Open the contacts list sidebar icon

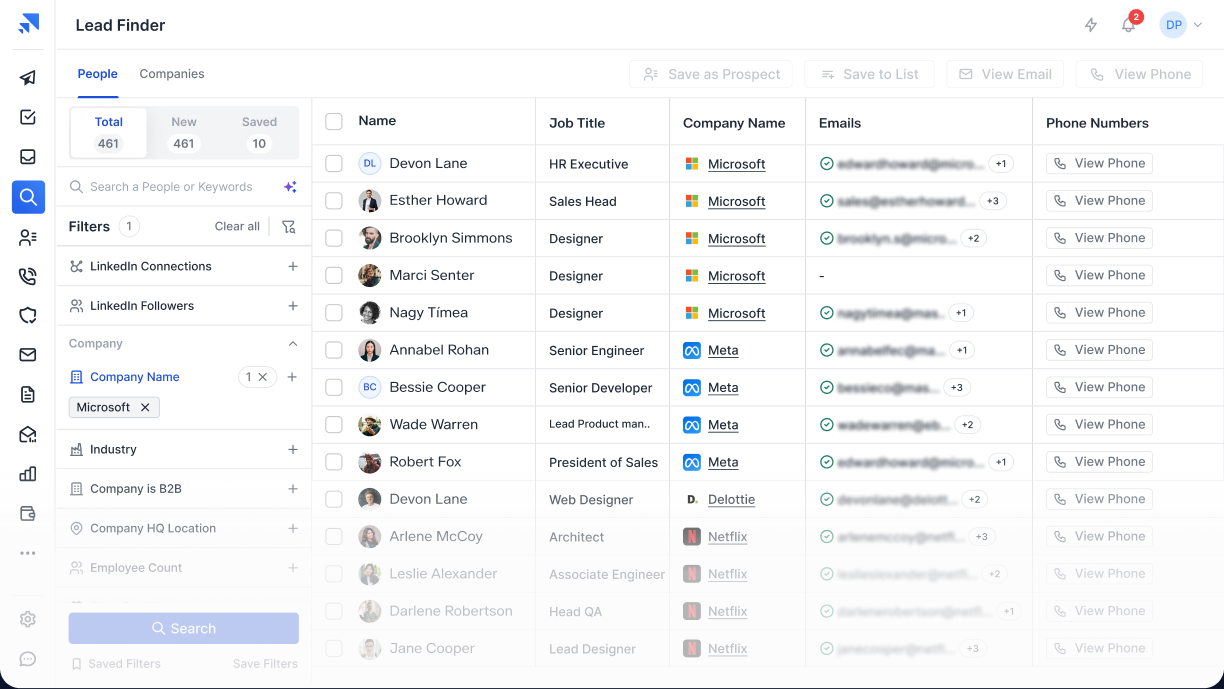(x=28, y=237)
